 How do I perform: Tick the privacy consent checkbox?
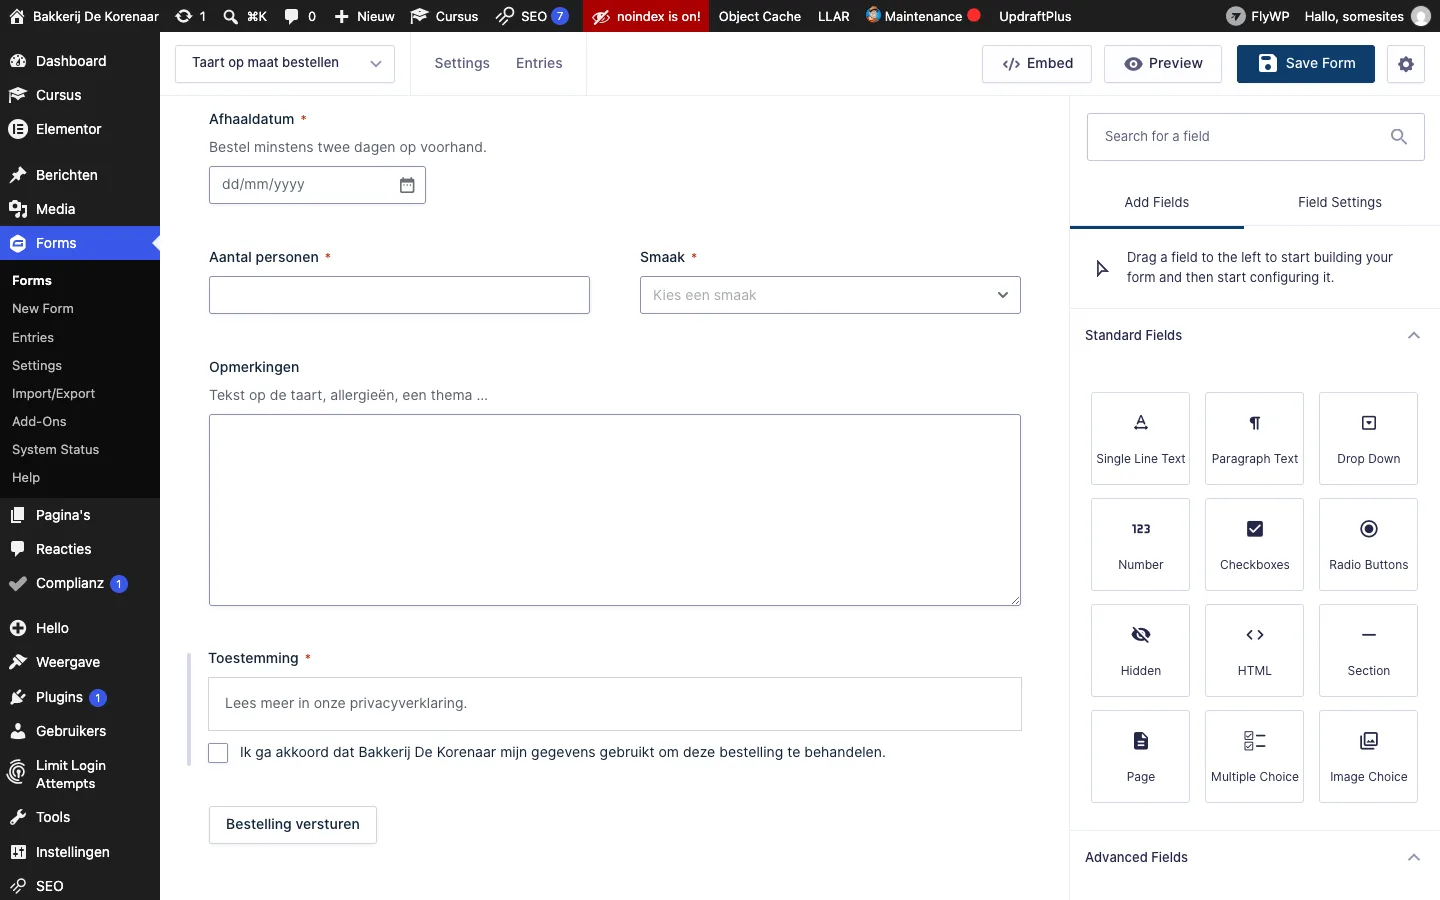(x=218, y=753)
